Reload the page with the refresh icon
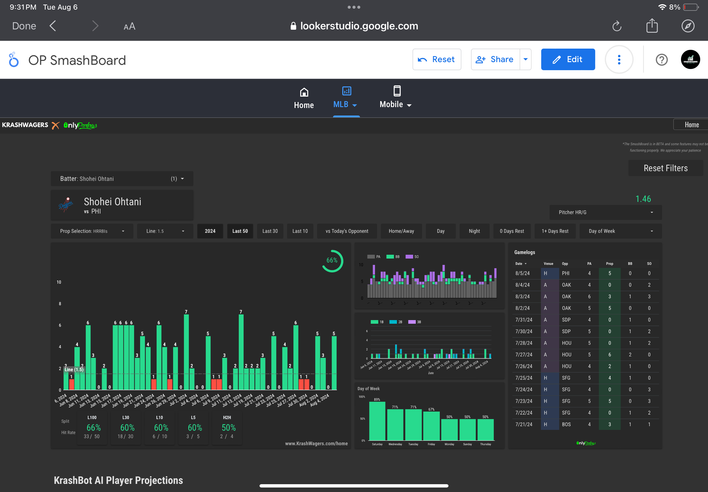The image size is (708, 492). pyautogui.click(x=616, y=26)
